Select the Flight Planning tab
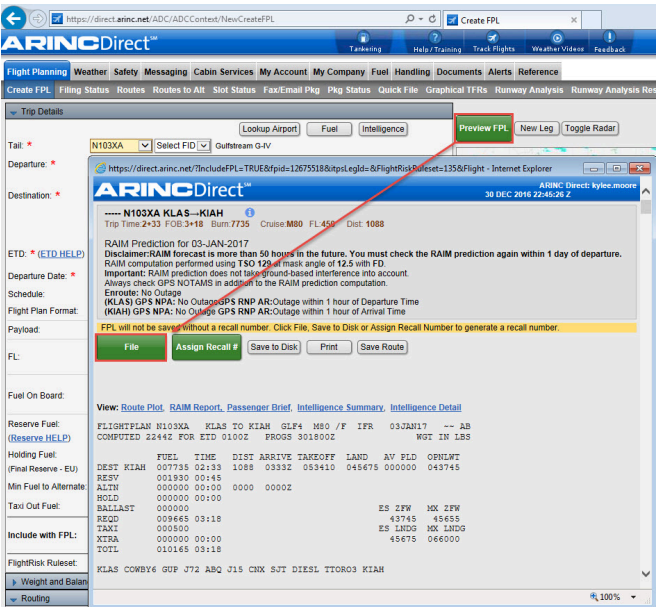The height and width of the screenshot is (607, 657). [37, 72]
